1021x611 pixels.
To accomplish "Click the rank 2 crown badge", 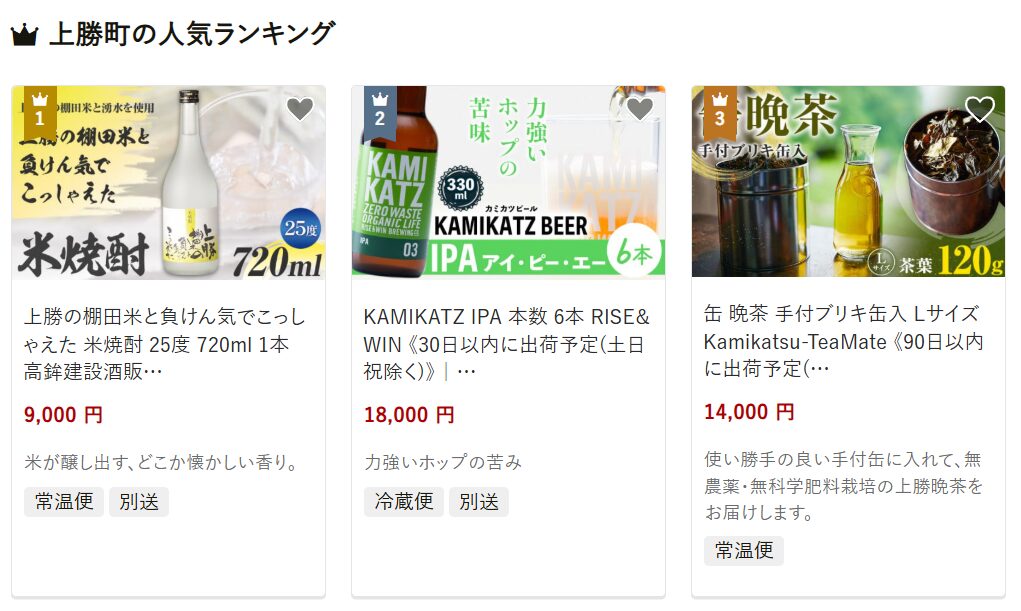I will 380,112.
